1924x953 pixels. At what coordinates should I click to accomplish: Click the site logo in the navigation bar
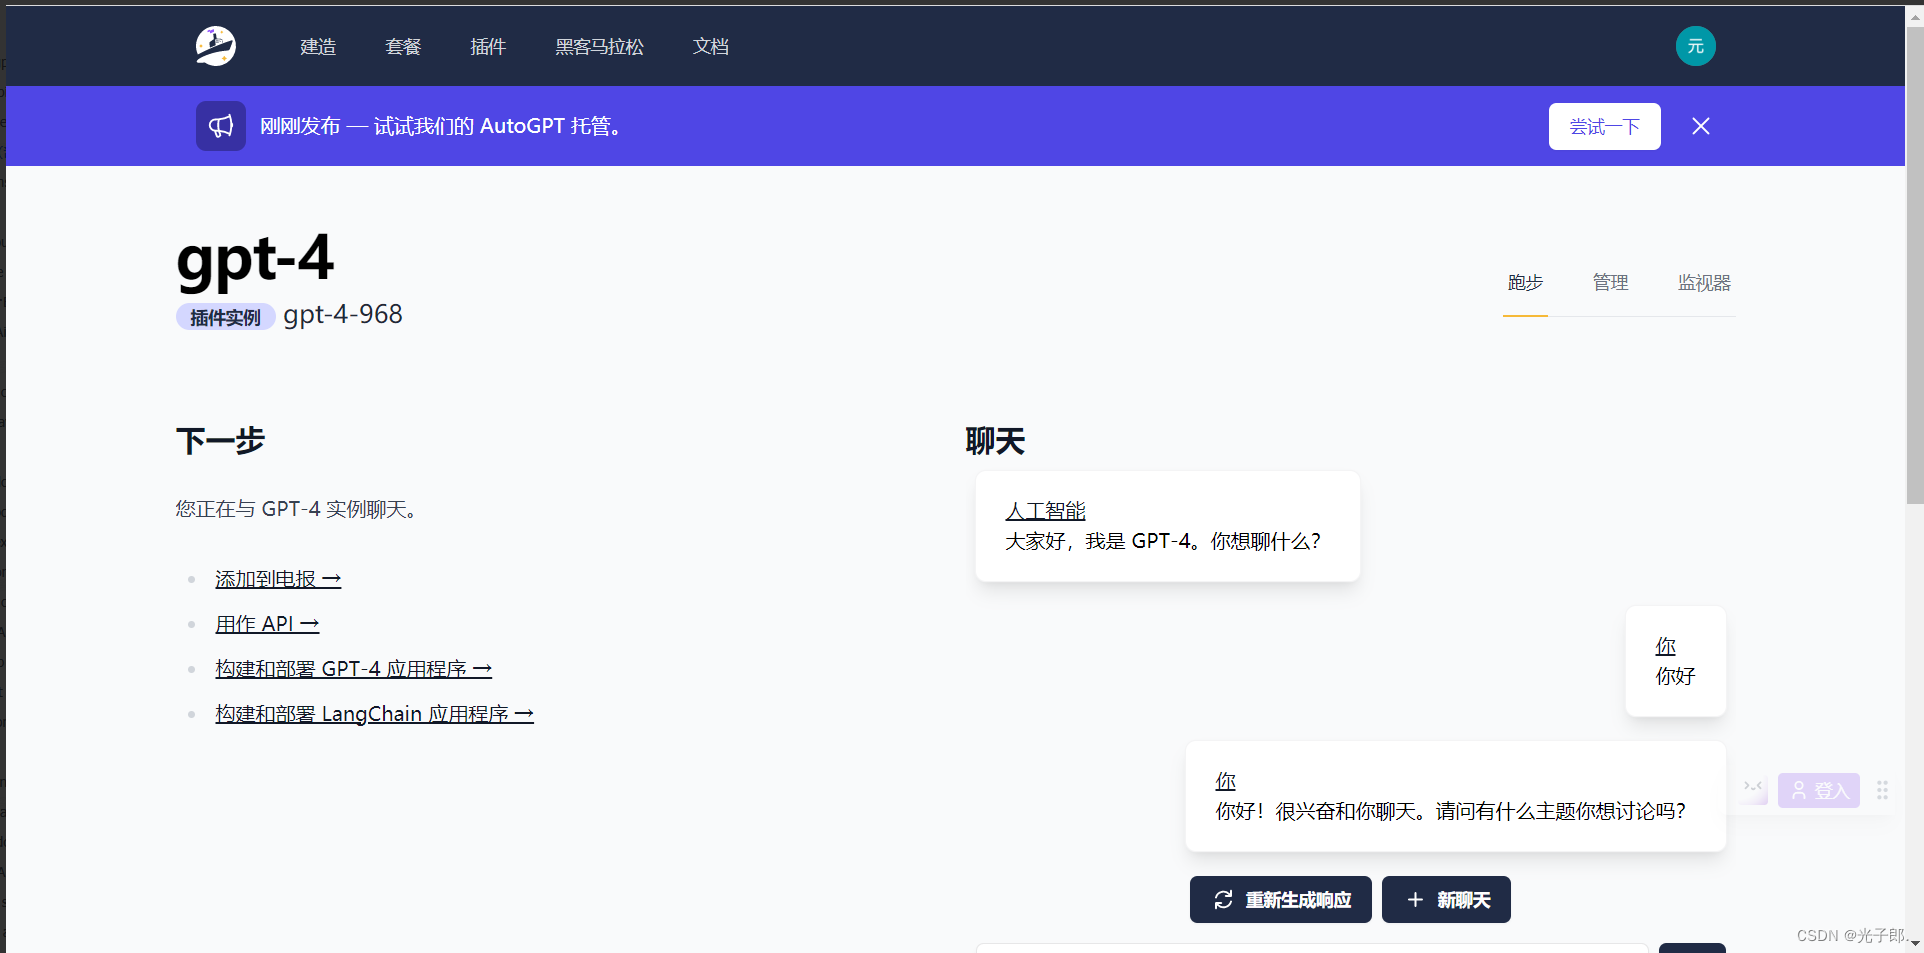pyautogui.click(x=215, y=46)
